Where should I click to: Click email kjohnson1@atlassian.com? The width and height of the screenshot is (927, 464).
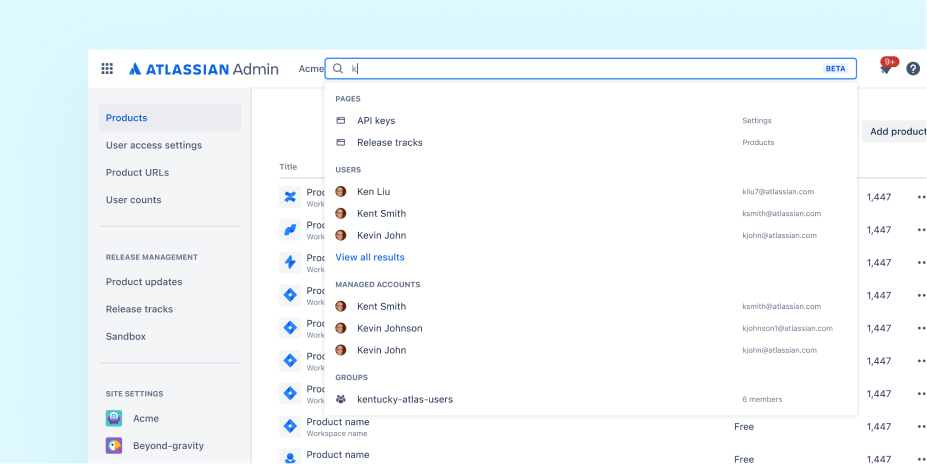787,328
